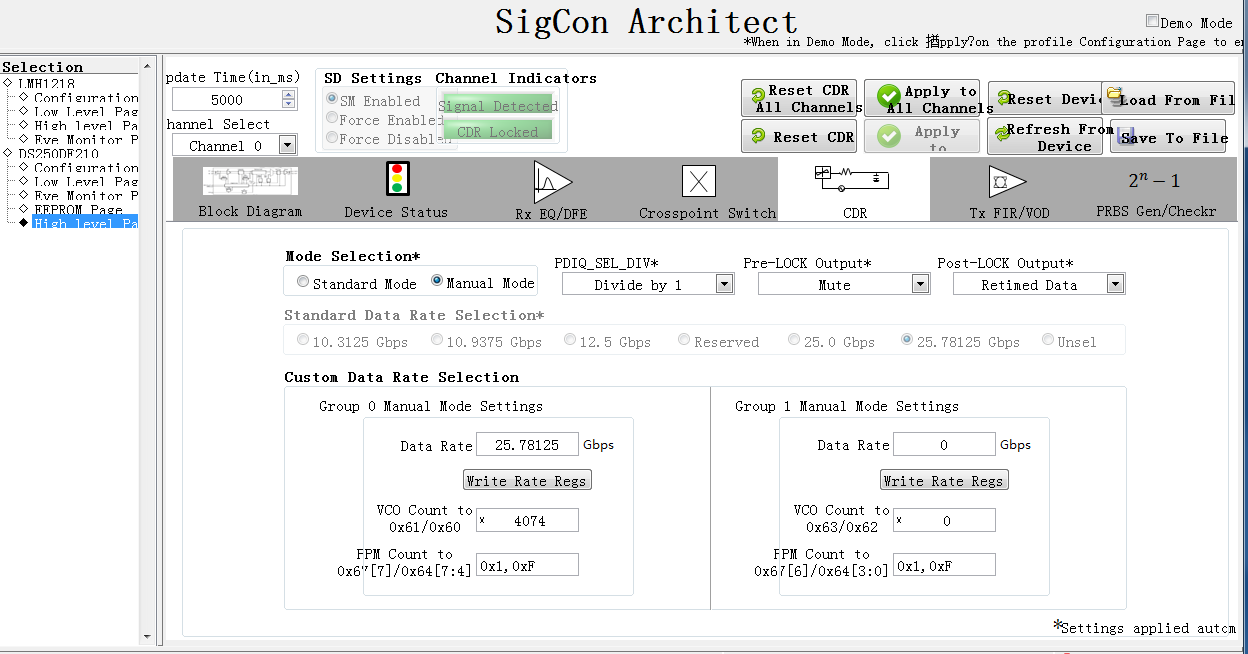The width and height of the screenshot is (1248, 654).
Task: Write Rate Regs for Group 0
Action: pyautogui.click(x=527, y=481)
